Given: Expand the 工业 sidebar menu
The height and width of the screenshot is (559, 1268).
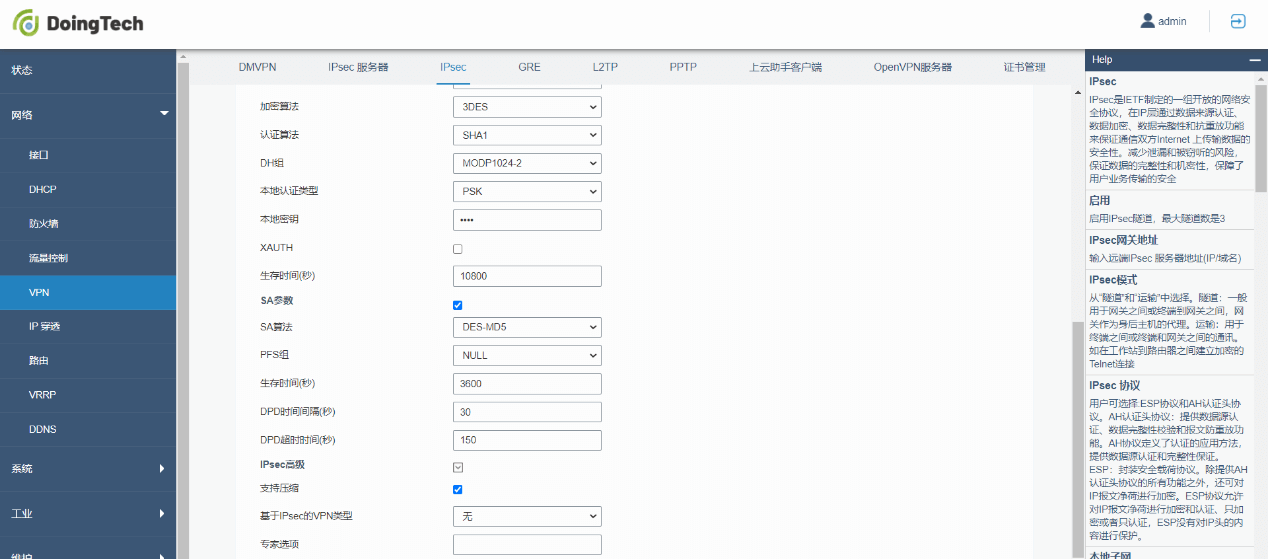Looking at the screenshot, I should (162, 513).
